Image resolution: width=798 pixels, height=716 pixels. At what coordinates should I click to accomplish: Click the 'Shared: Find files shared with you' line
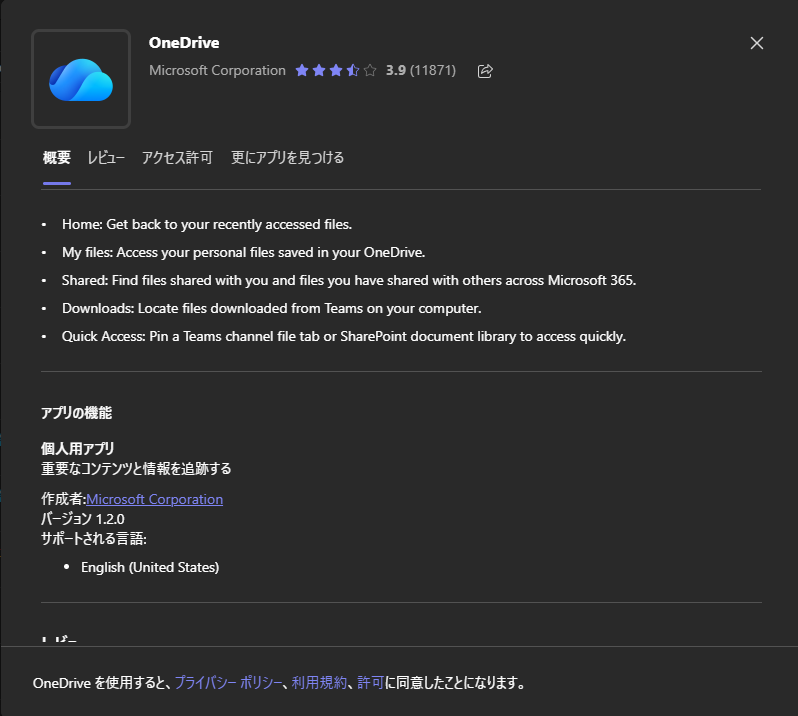point(349,280)
